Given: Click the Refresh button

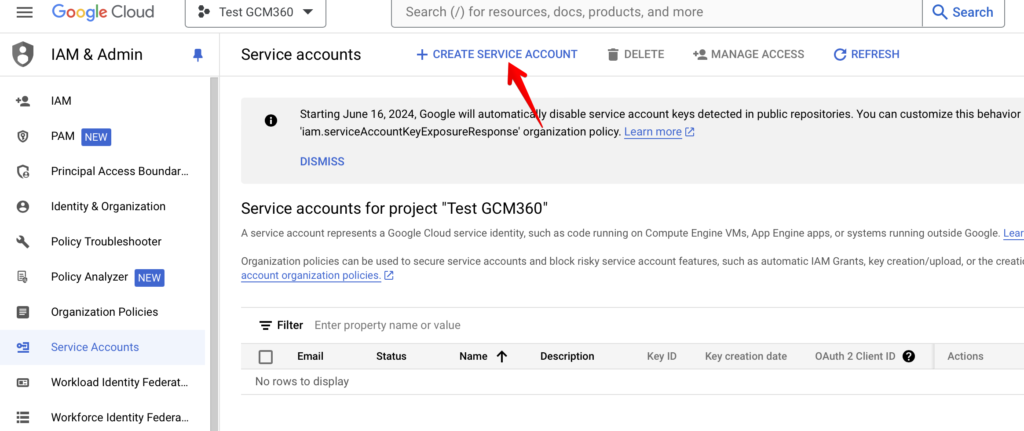Looking at the screenshot, I should click(866, 54).
